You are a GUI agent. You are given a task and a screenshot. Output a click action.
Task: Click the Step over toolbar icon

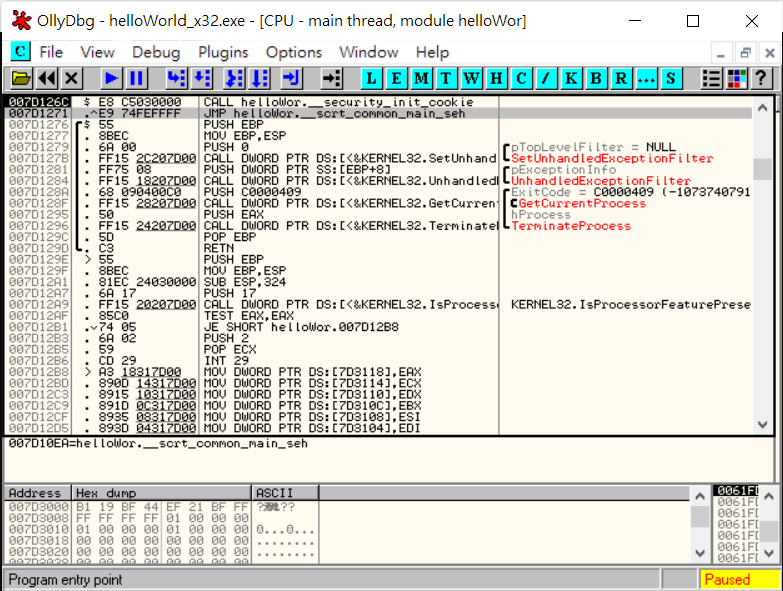[x=202, y=78]
